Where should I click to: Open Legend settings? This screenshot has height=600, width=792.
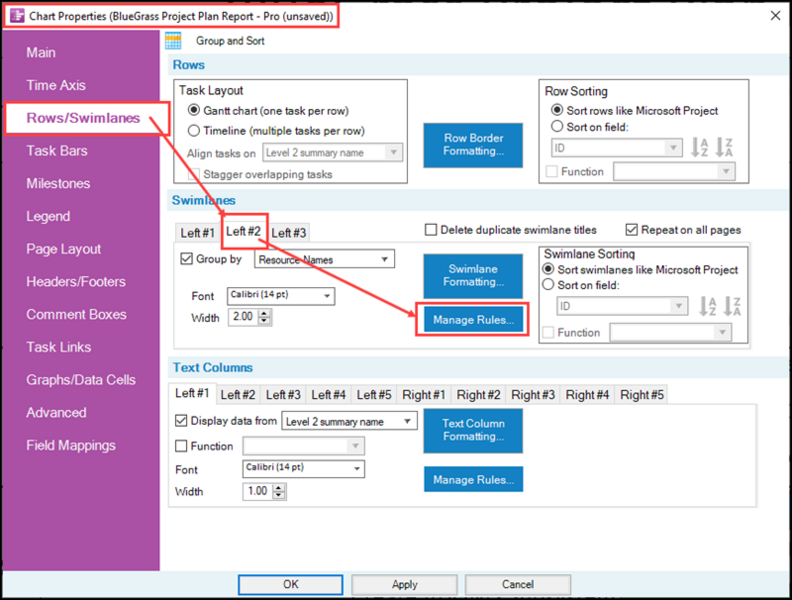click(48, 216)
